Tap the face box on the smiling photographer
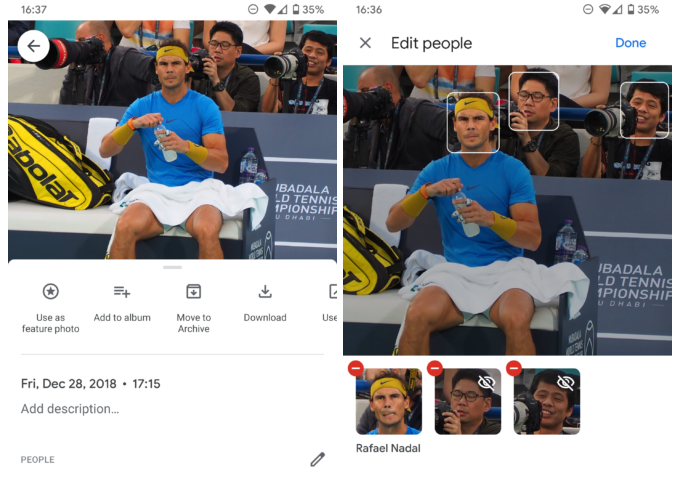682x477 pixels. pyautogui.click(x=644, y=110)
